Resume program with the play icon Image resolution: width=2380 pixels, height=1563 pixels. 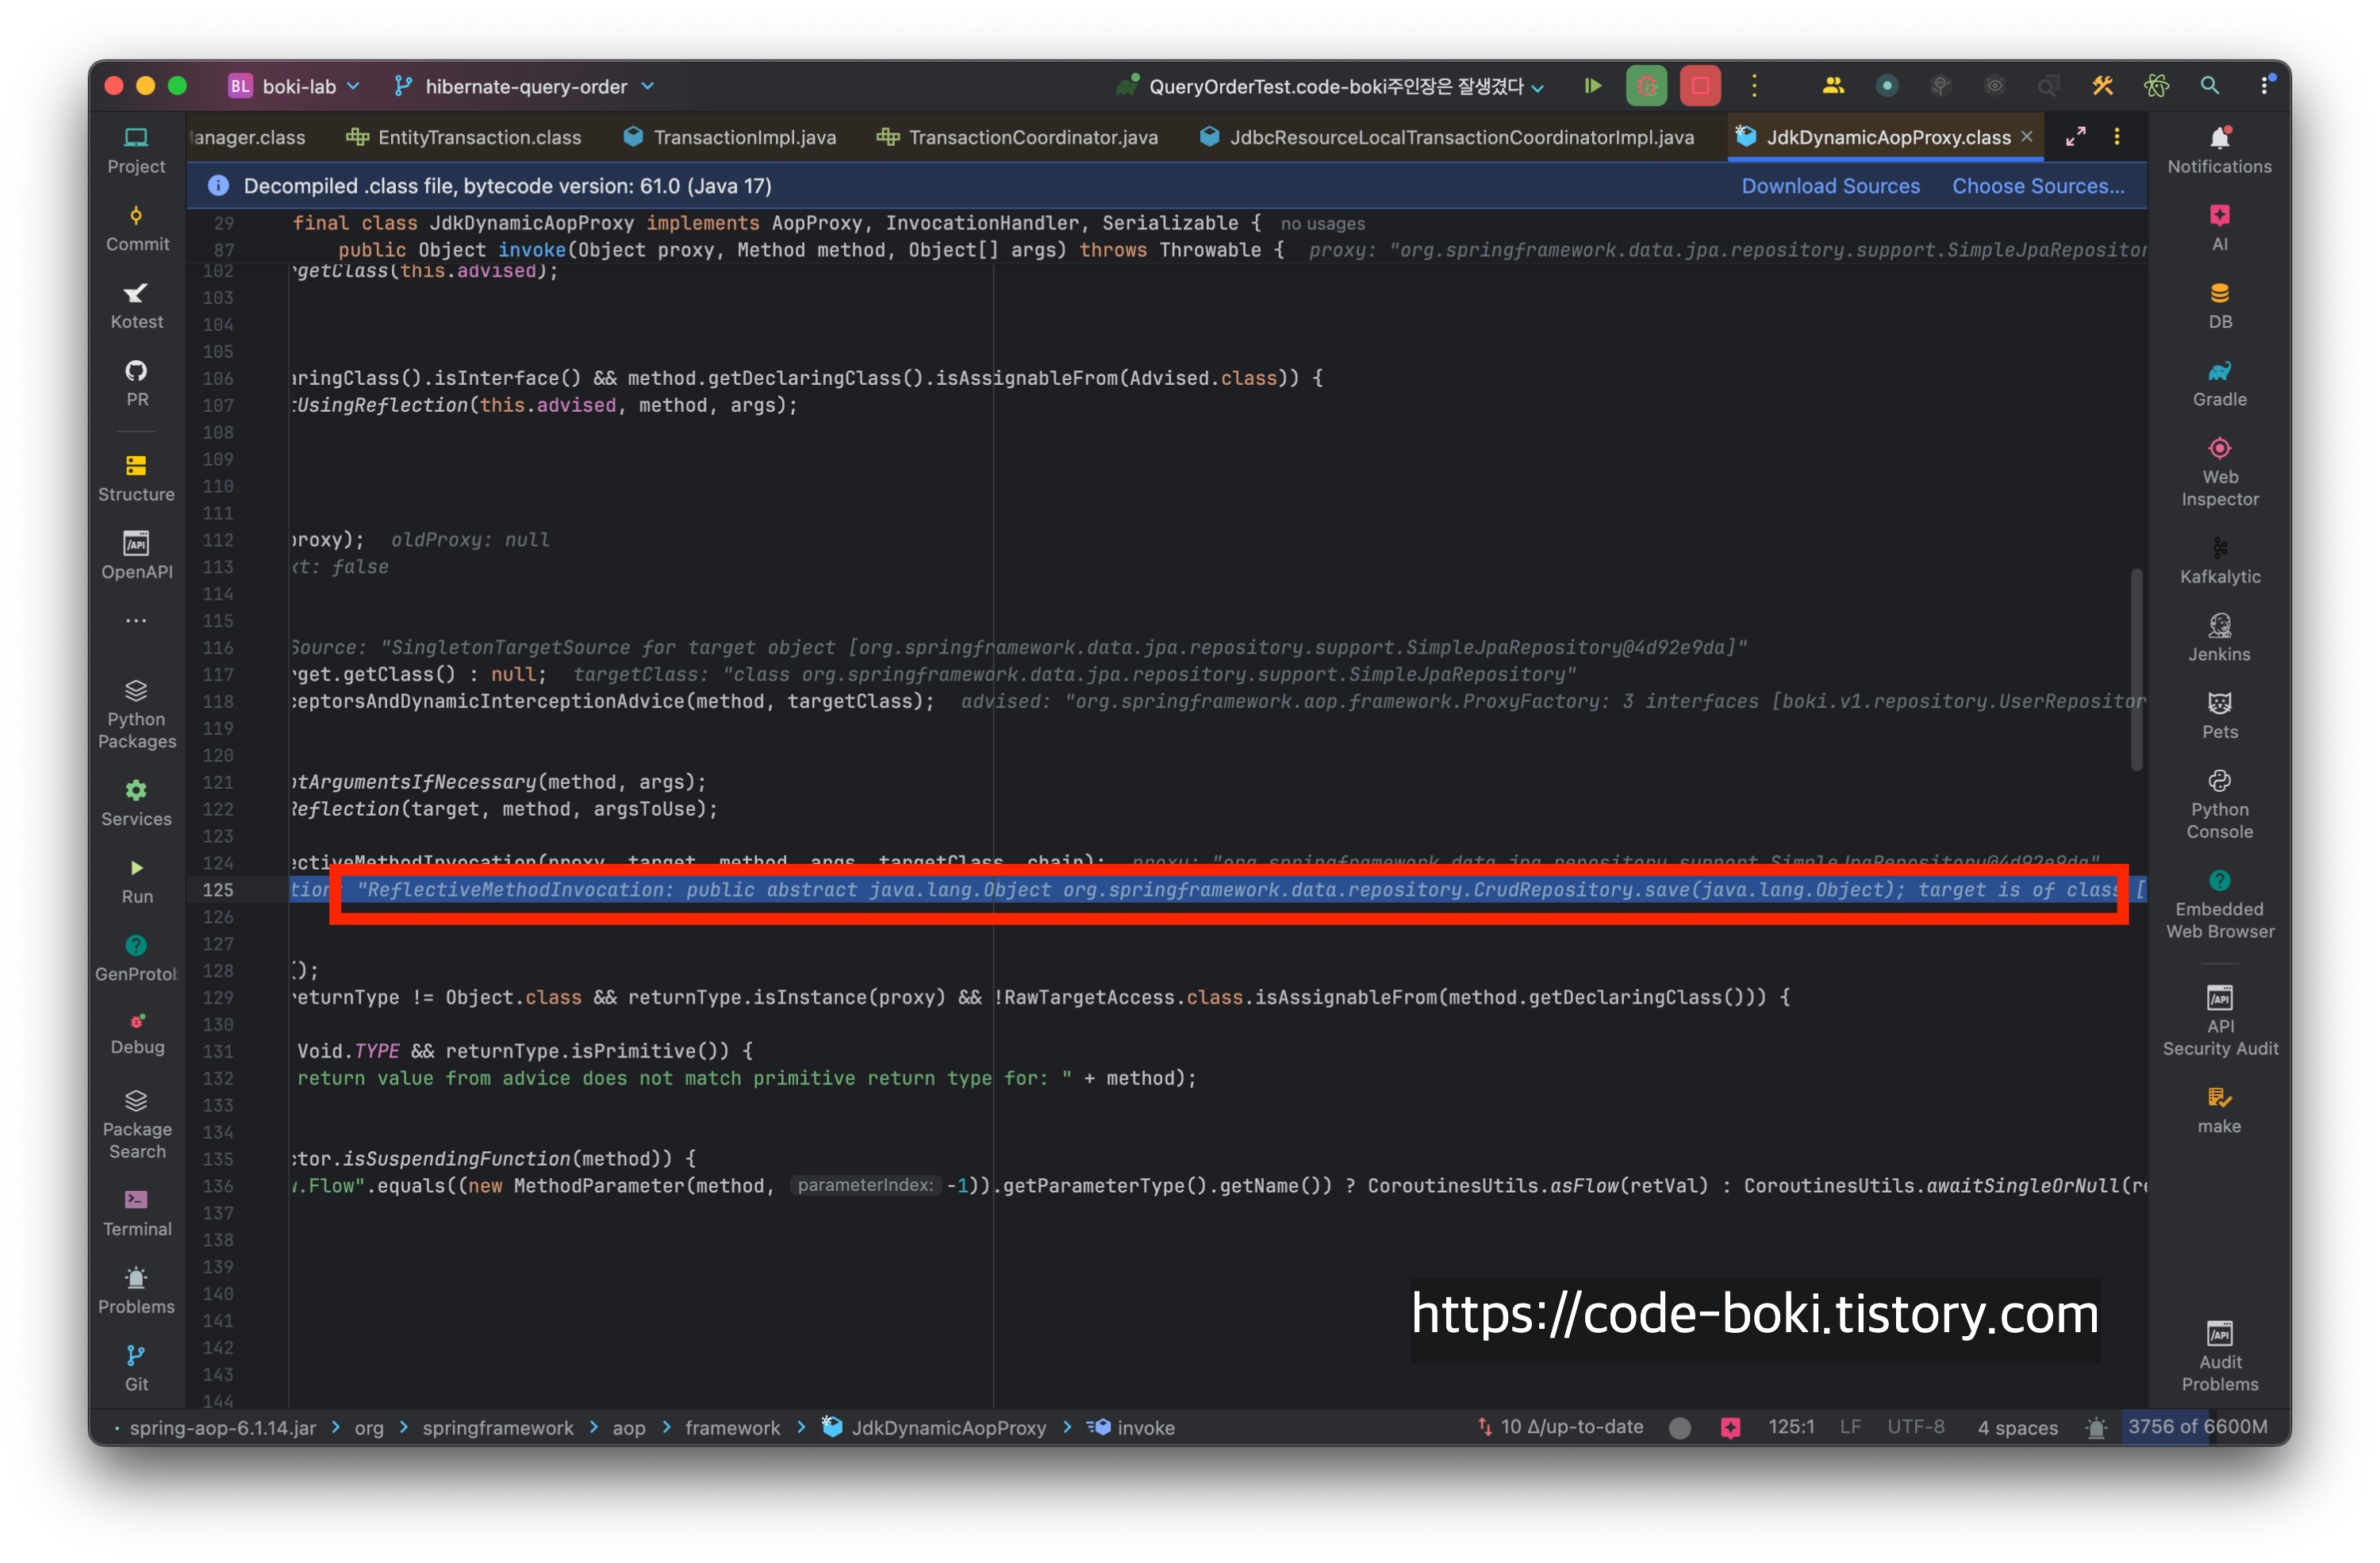point(1593,86)
